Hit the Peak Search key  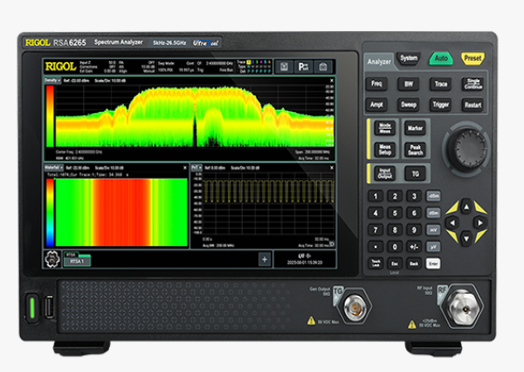[x=415, y=150]
